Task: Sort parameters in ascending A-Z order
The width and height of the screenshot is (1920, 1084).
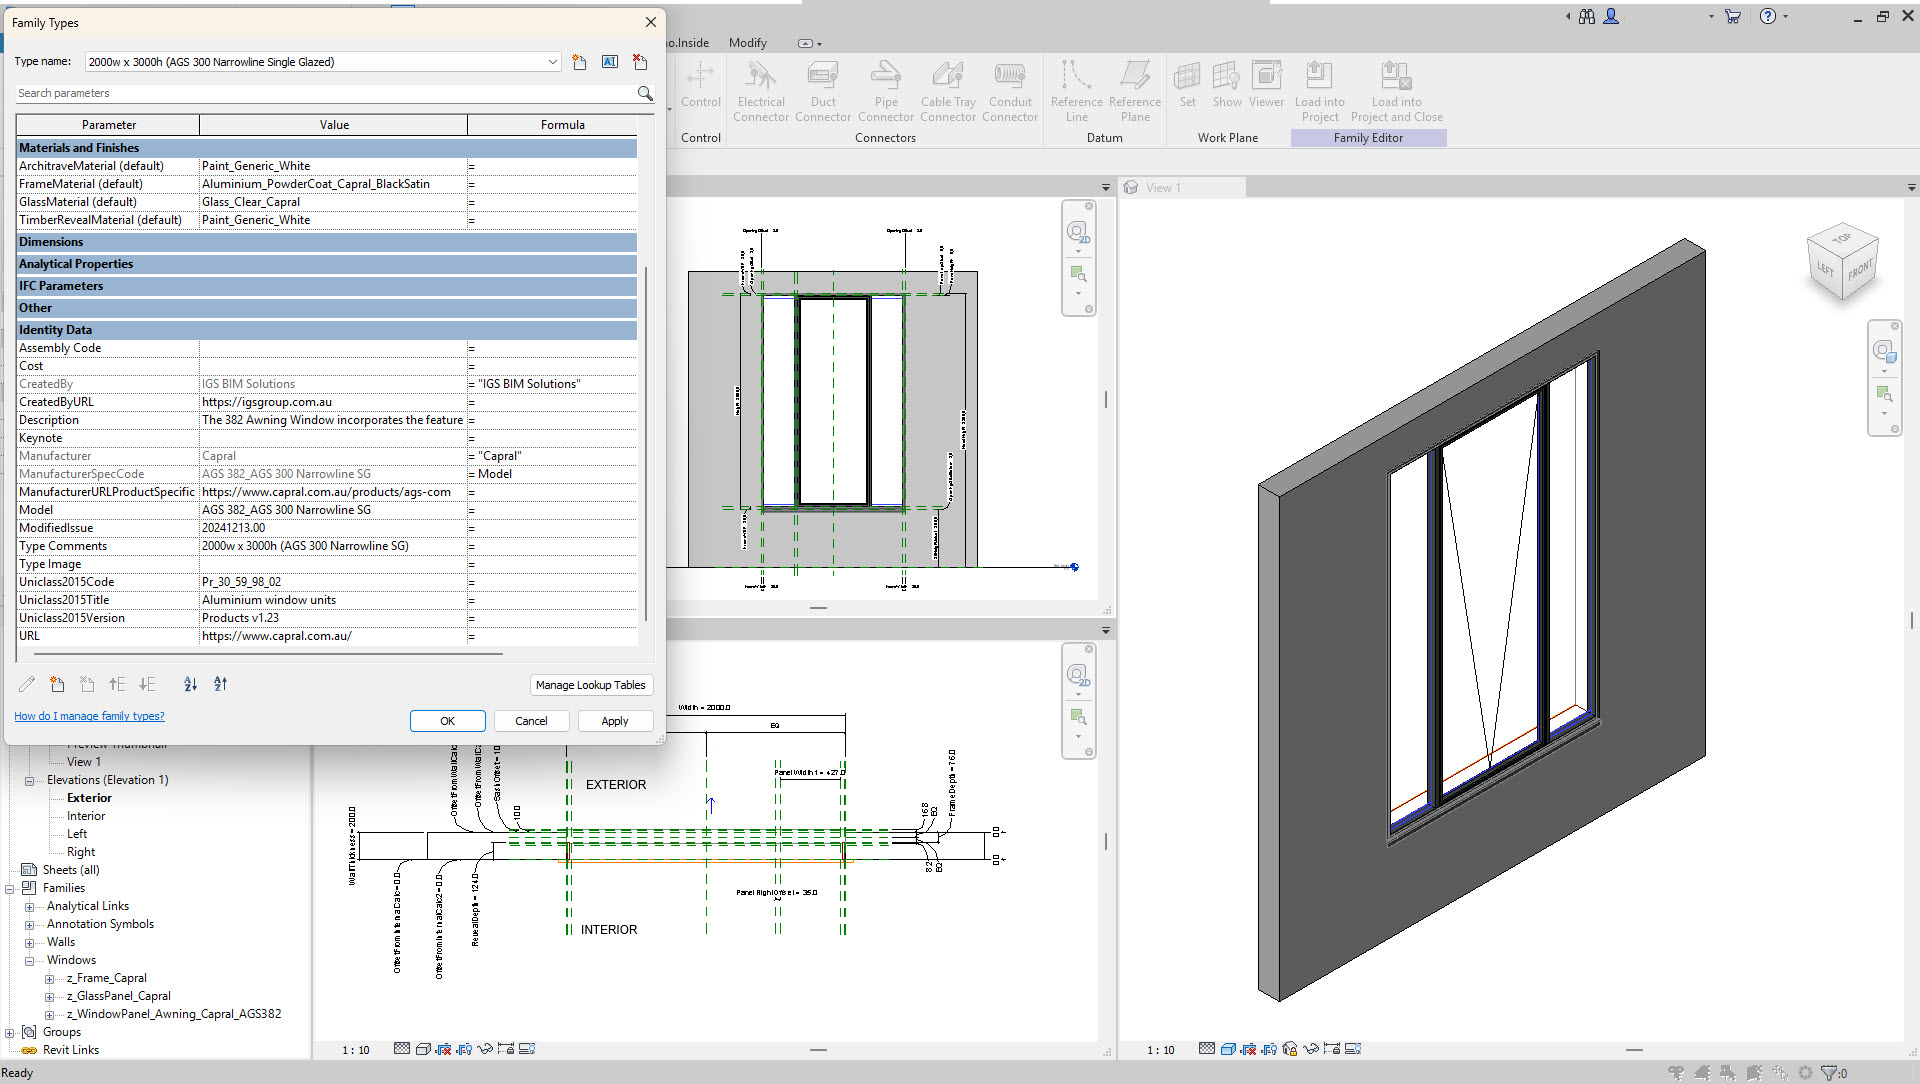Action: click(x=191, y=684)
